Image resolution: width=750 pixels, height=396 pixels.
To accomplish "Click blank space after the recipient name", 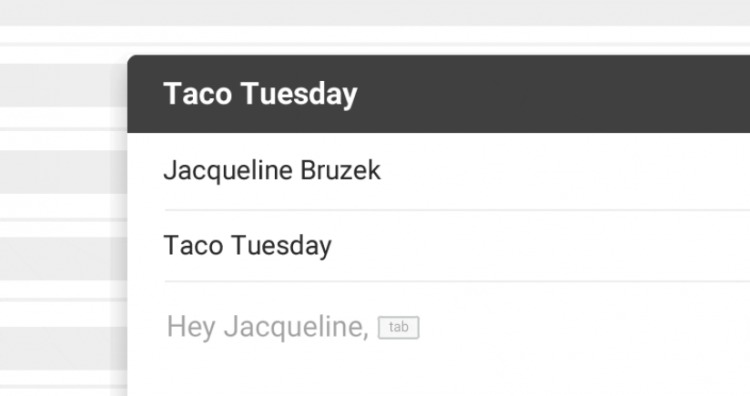I will [x=564, y=171].
